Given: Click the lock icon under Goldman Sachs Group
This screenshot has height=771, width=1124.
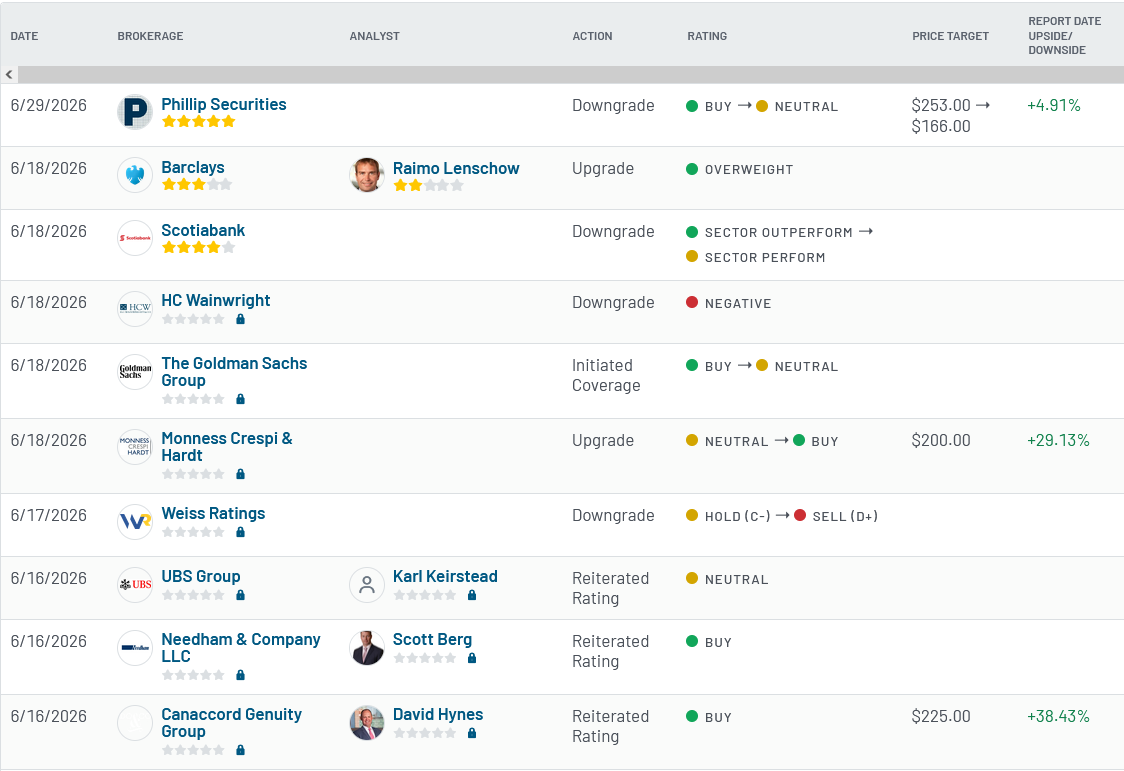Looking at the screenshot, I should pos(241,398).
